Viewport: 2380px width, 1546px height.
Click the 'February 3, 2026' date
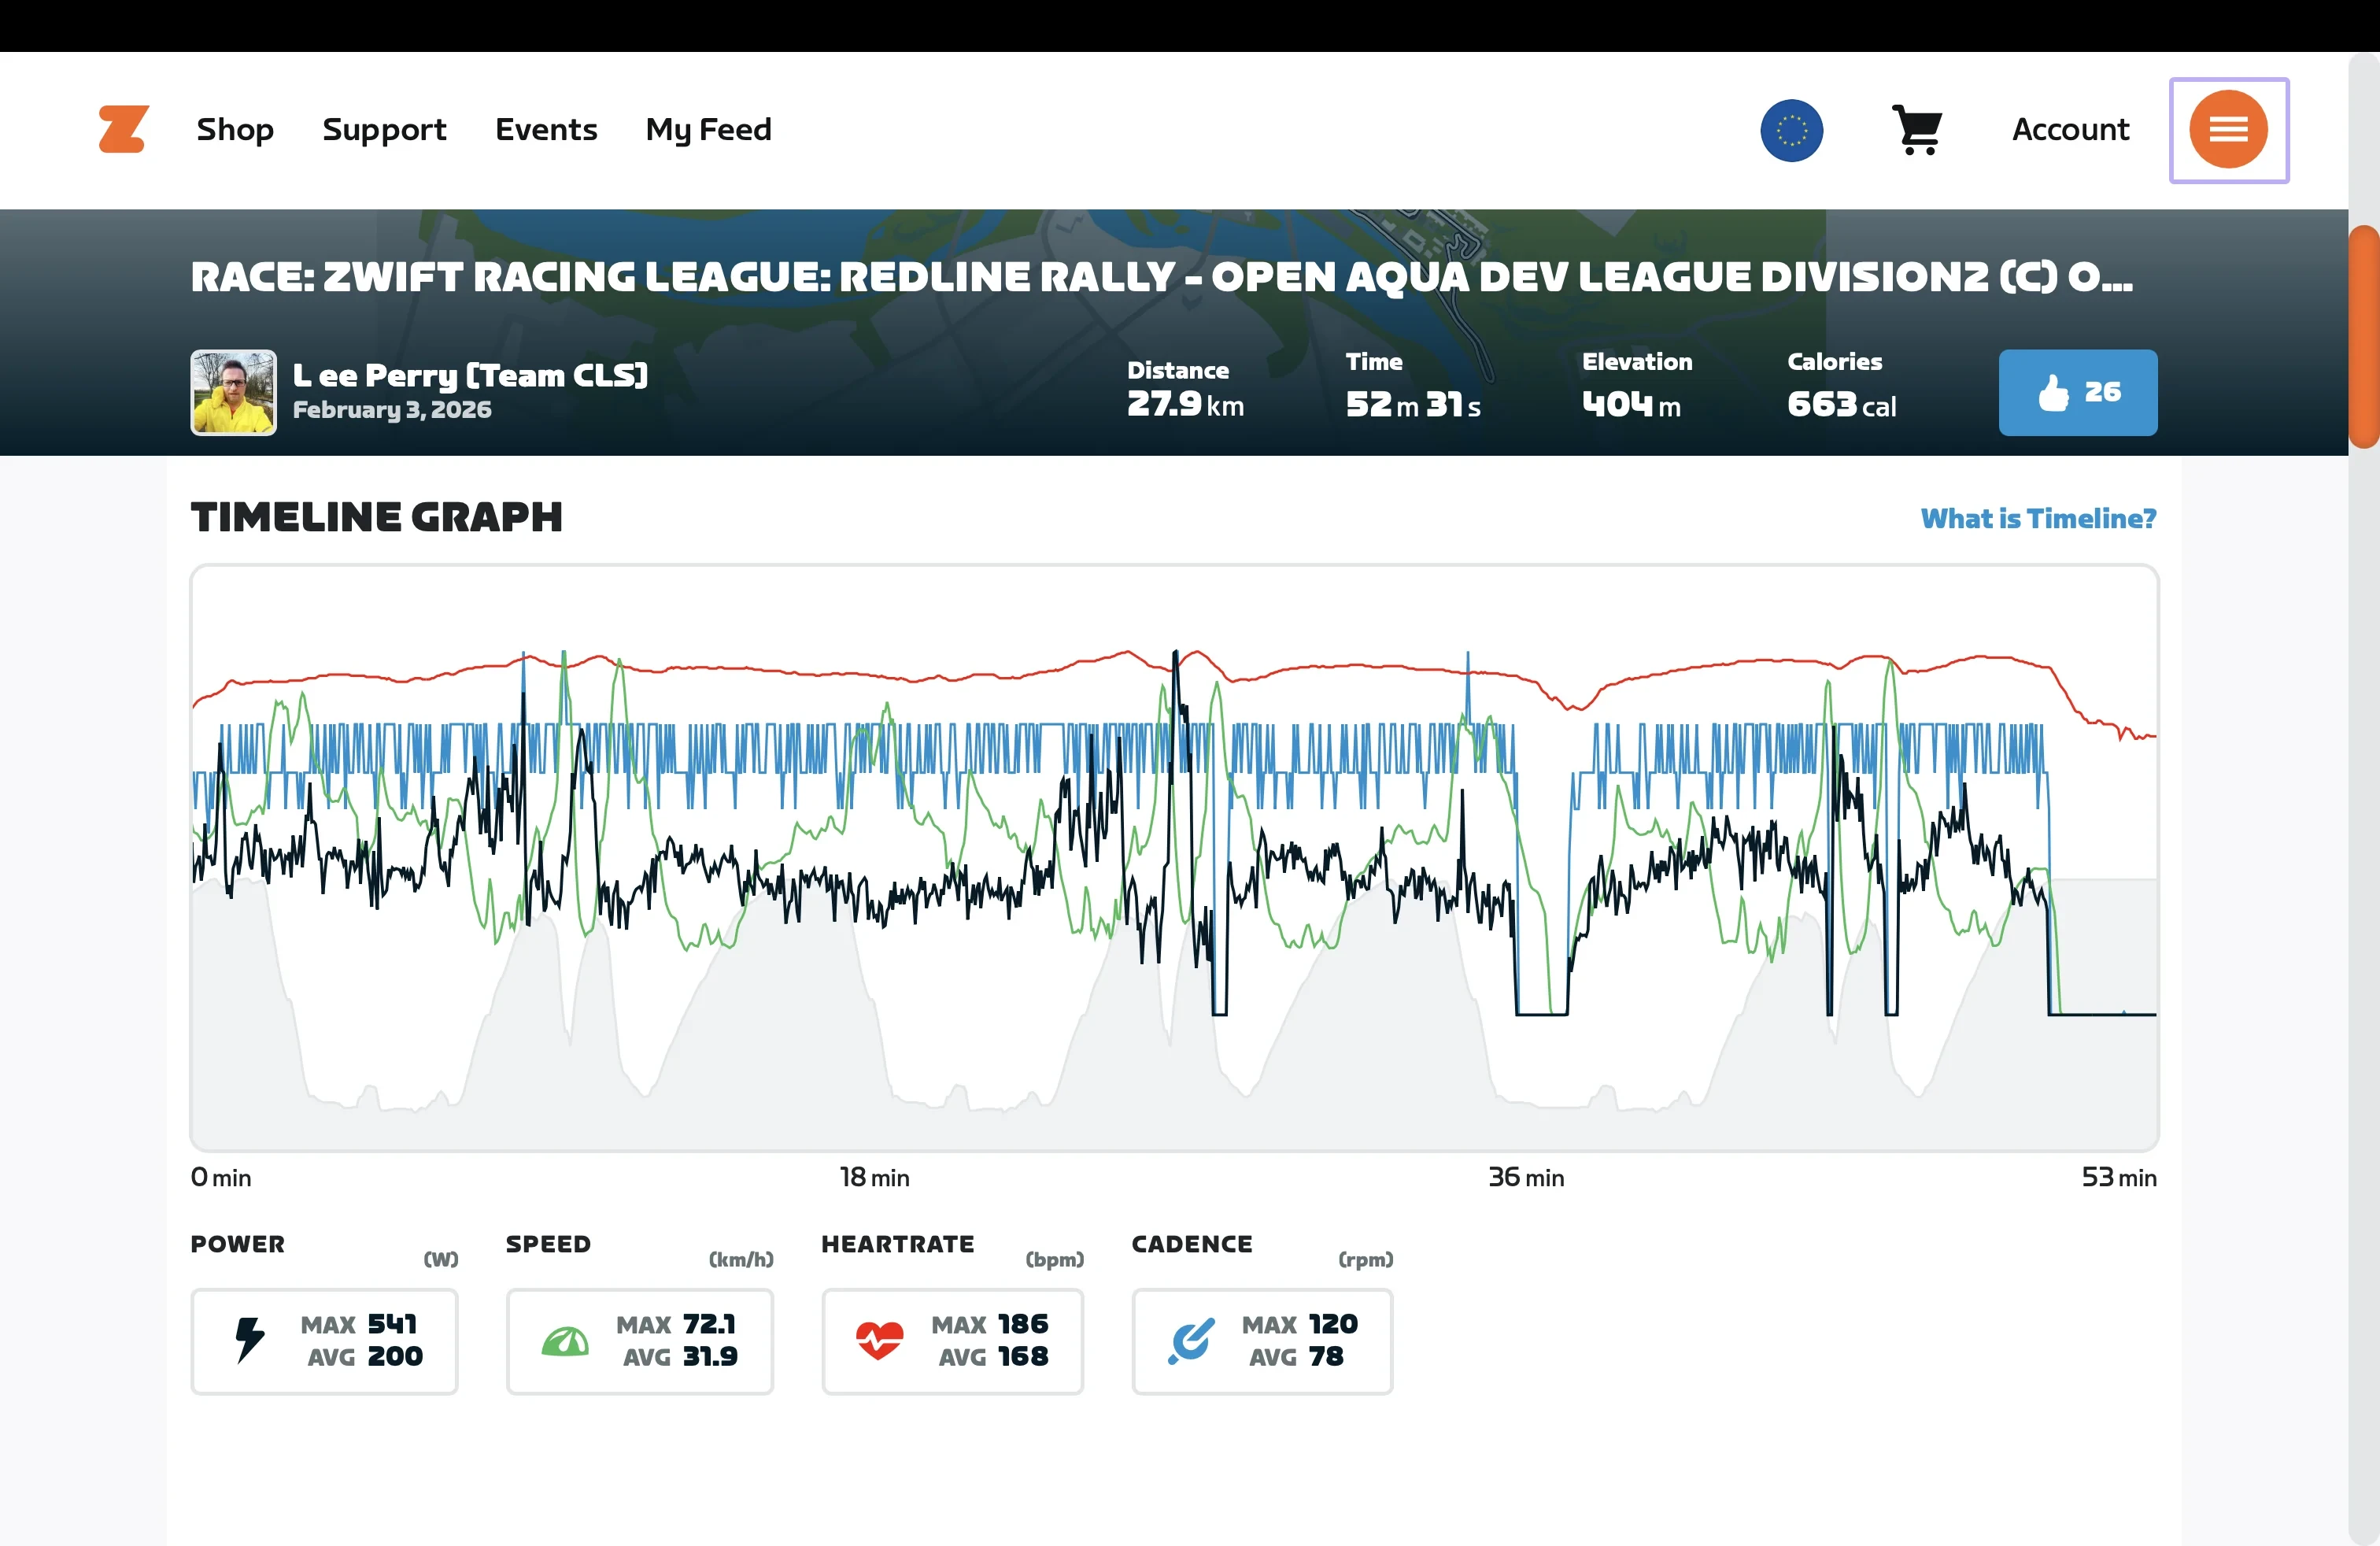392,410
